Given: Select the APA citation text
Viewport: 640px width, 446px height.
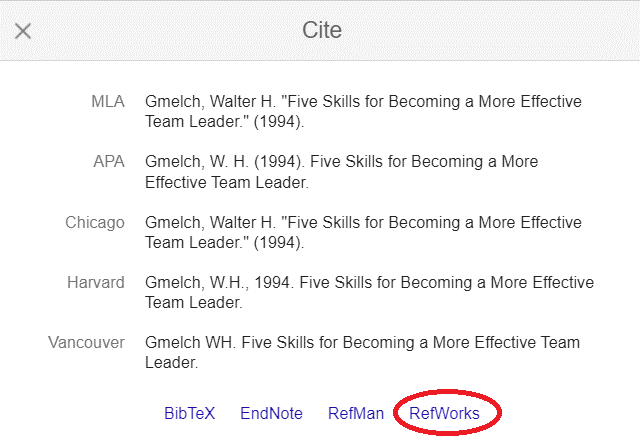Looking at the screenshot, I should pyautogui.click(x=341, y=172).
